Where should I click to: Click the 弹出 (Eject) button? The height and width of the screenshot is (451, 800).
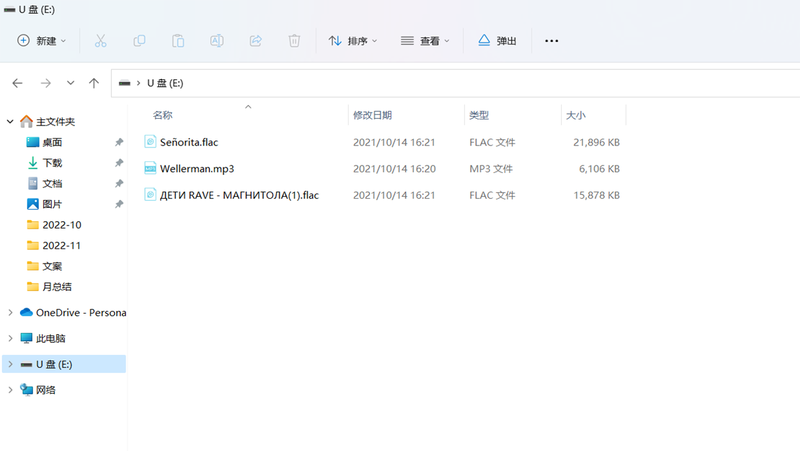497,41
